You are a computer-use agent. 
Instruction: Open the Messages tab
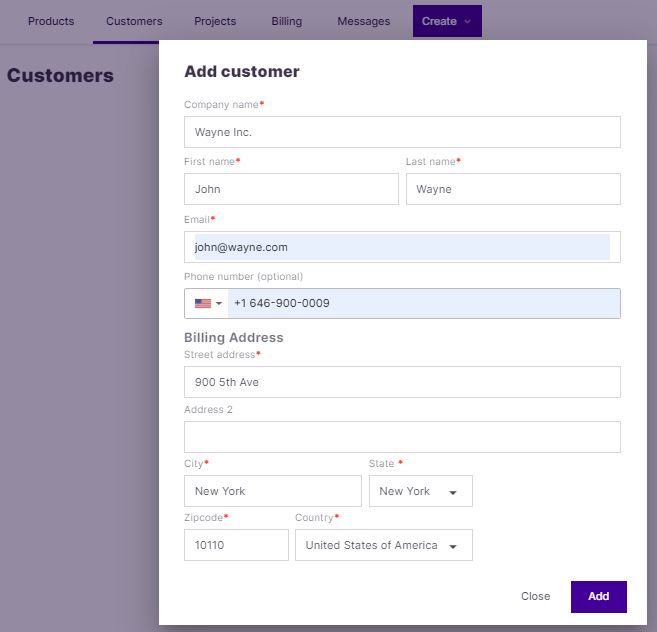click(364, 21)
